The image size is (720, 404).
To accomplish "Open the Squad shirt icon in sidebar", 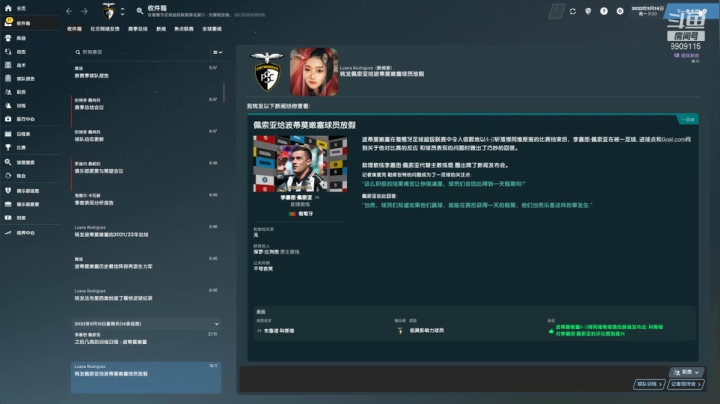I will pyautogui.click(x=8, y=38).
